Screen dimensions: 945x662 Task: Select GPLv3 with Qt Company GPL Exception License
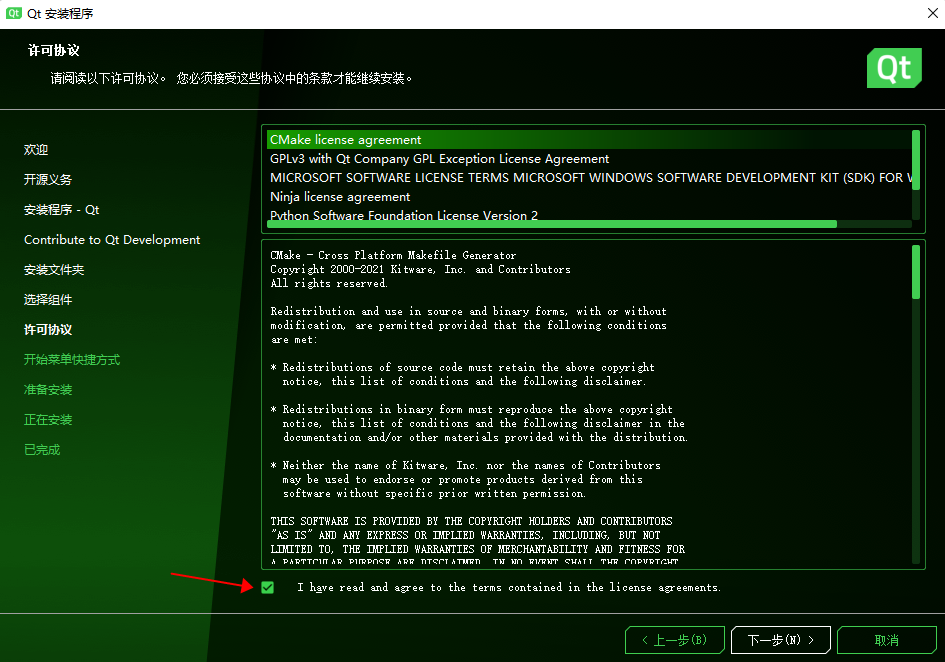(x=589, y=159)
